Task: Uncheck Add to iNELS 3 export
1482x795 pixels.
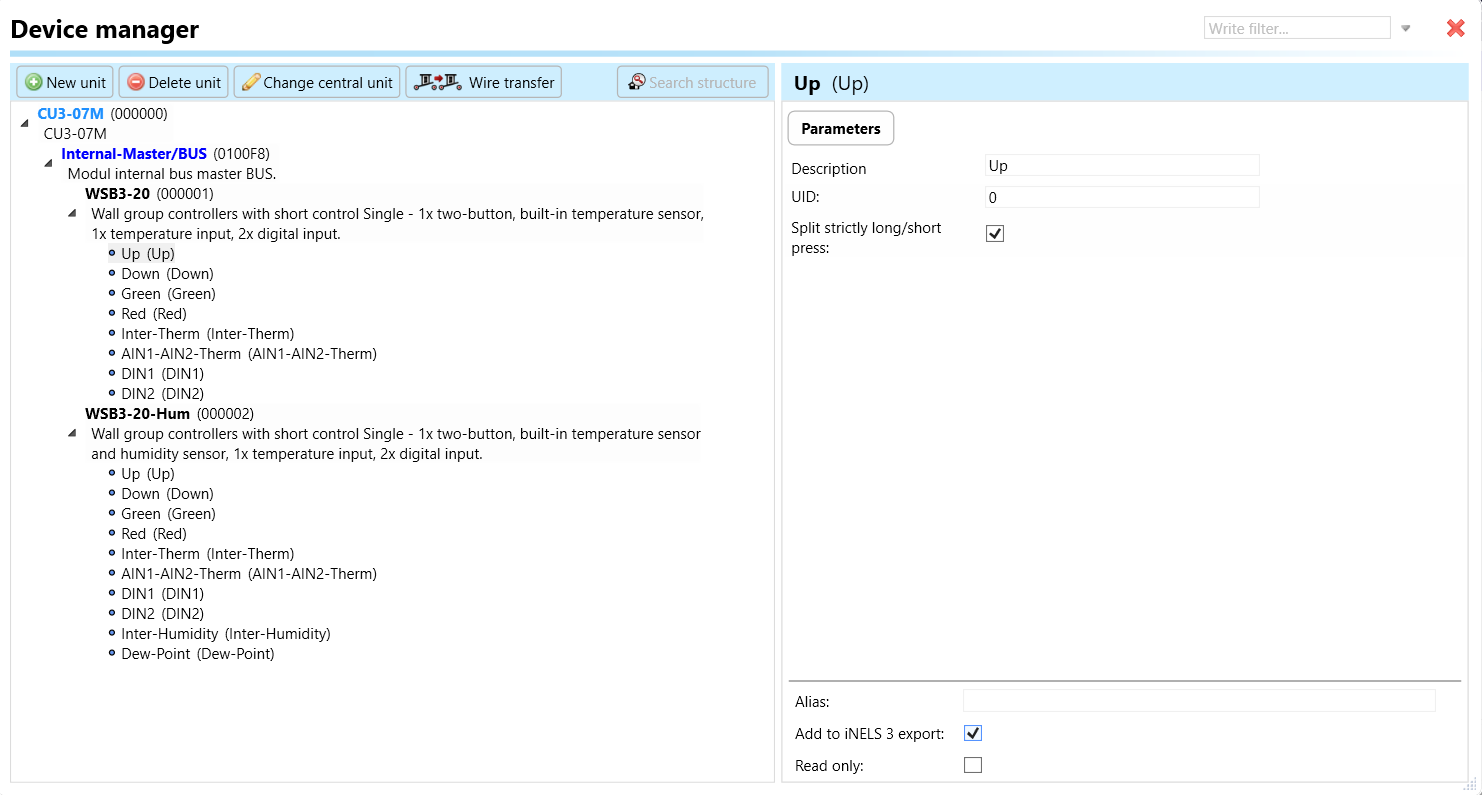Action: coord(973,733)
